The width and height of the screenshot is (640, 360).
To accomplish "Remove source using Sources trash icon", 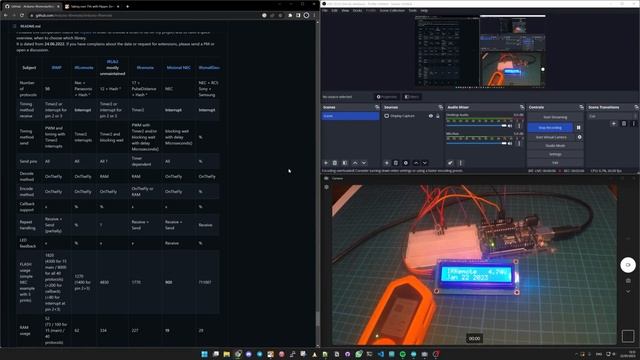I will click(396, 163).
